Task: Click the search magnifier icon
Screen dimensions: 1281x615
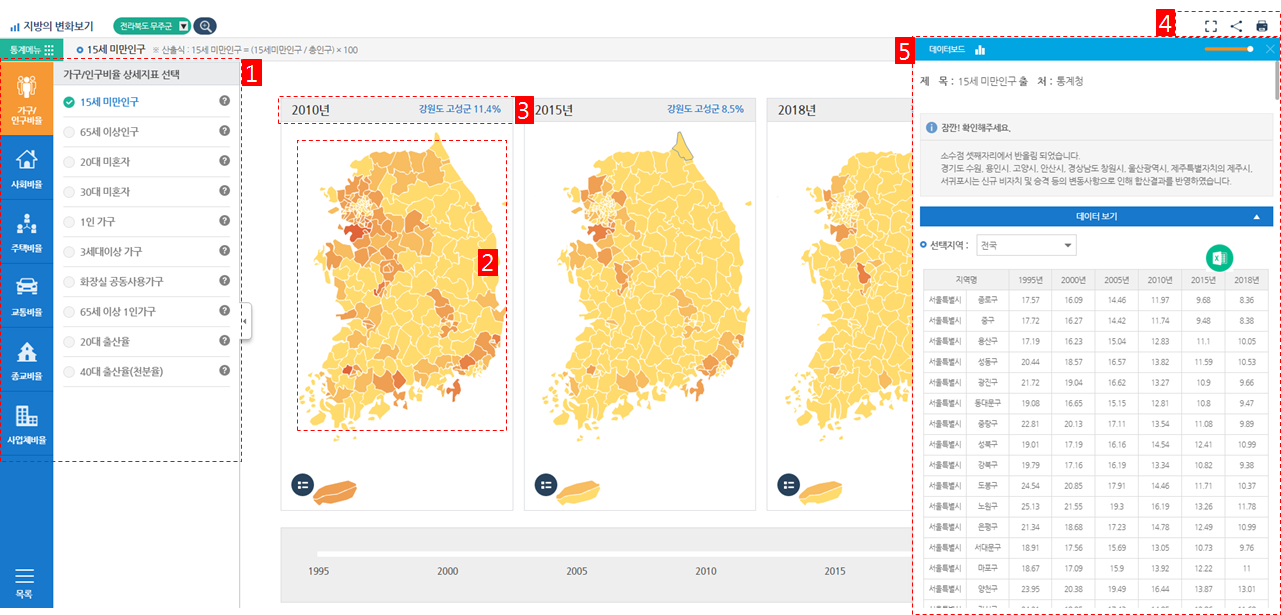Action: (204, 26)
